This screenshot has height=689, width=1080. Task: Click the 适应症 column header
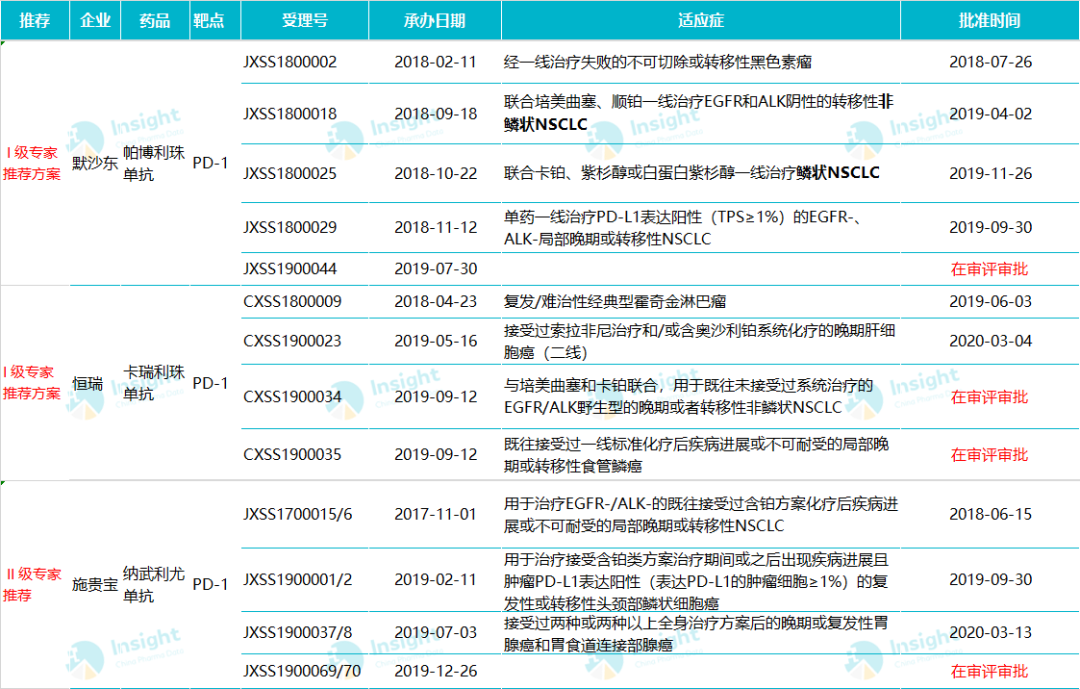coord(700,21)
